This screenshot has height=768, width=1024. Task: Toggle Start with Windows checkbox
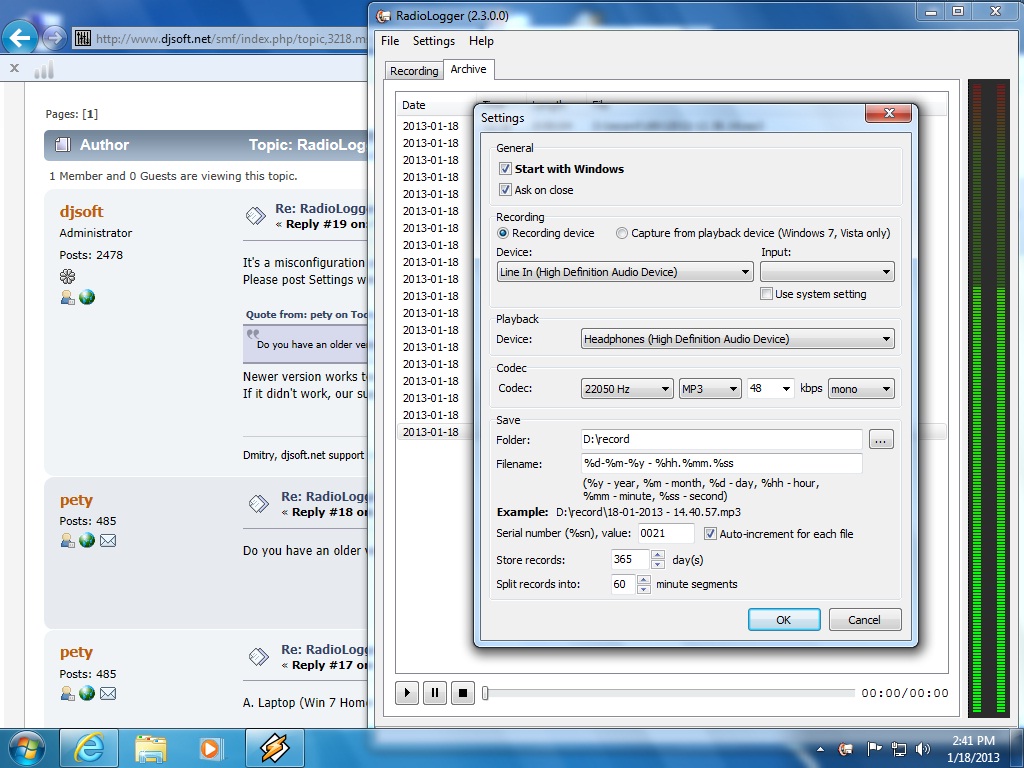pyautogui.click(x=505, y=168)
